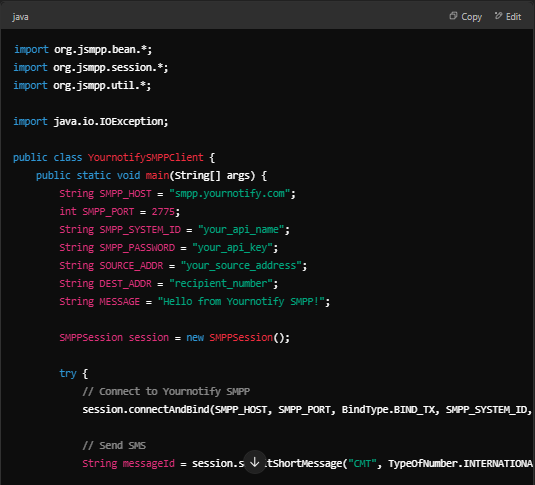Copy the Java code block
535x485 pixels.
click(465, 16)
